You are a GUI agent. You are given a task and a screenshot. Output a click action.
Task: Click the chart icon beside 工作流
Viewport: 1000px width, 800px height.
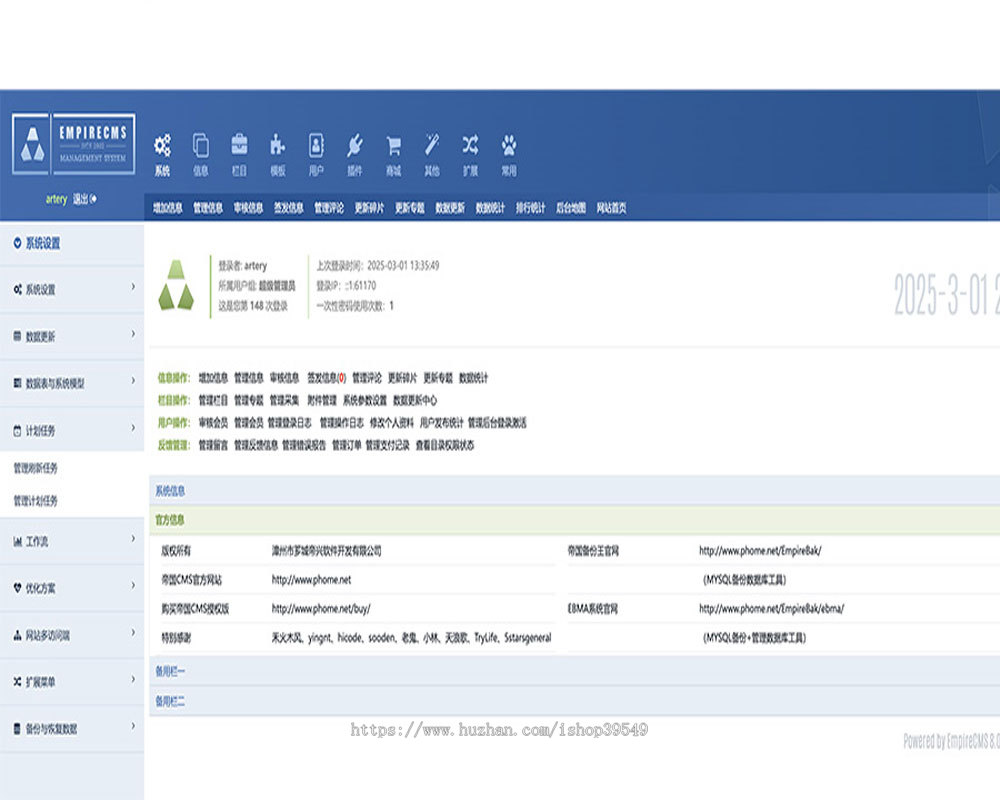17,542
